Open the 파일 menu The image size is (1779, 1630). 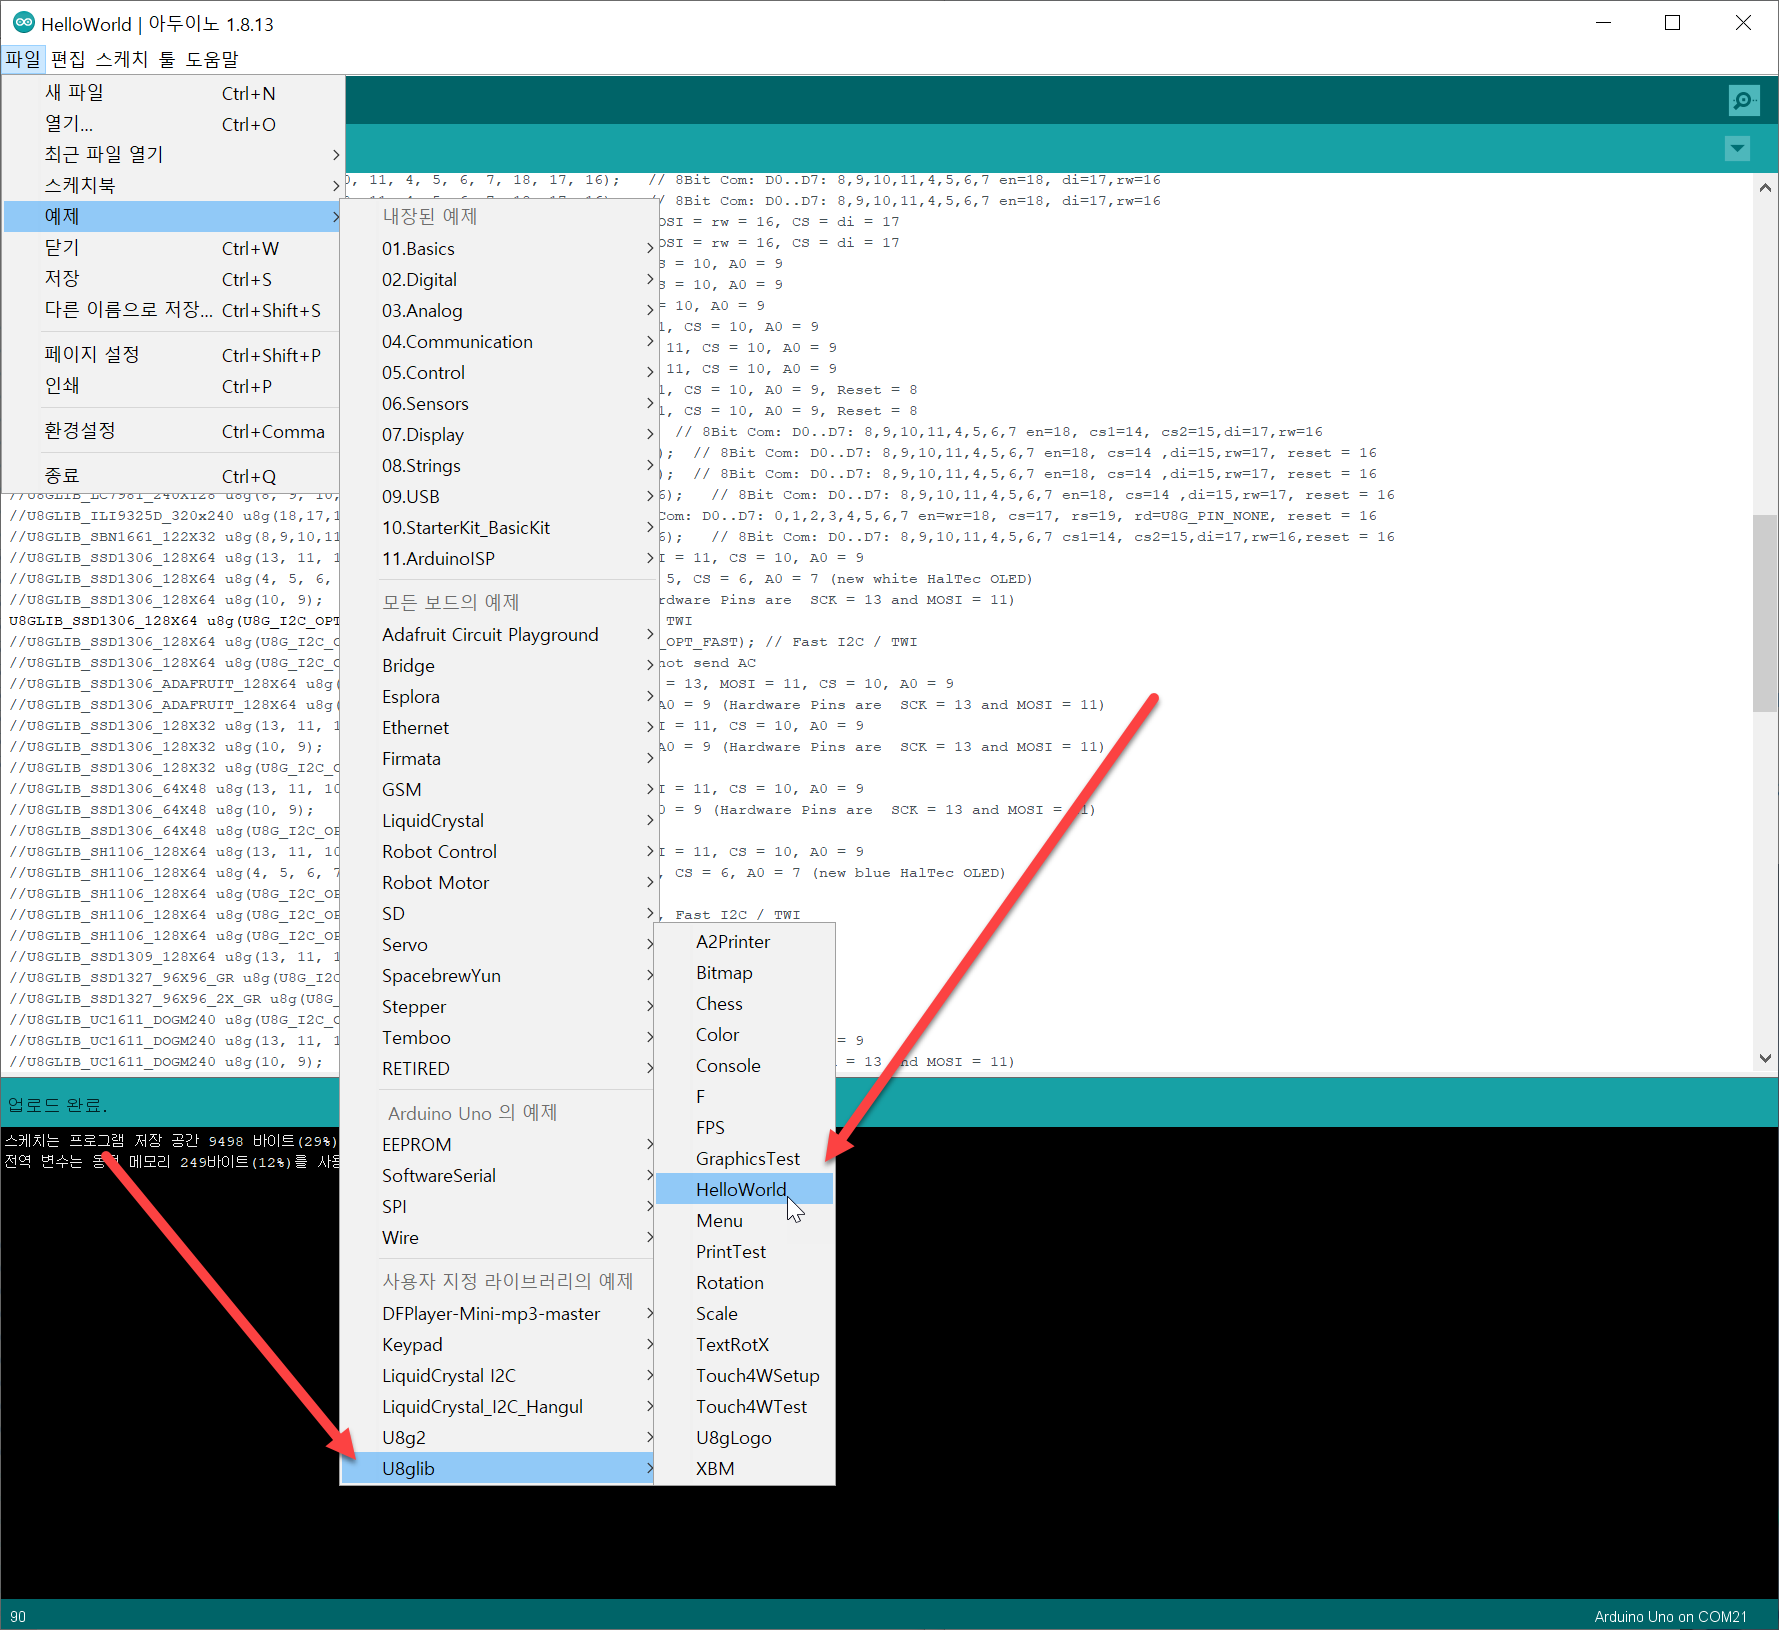pos(23,59)
